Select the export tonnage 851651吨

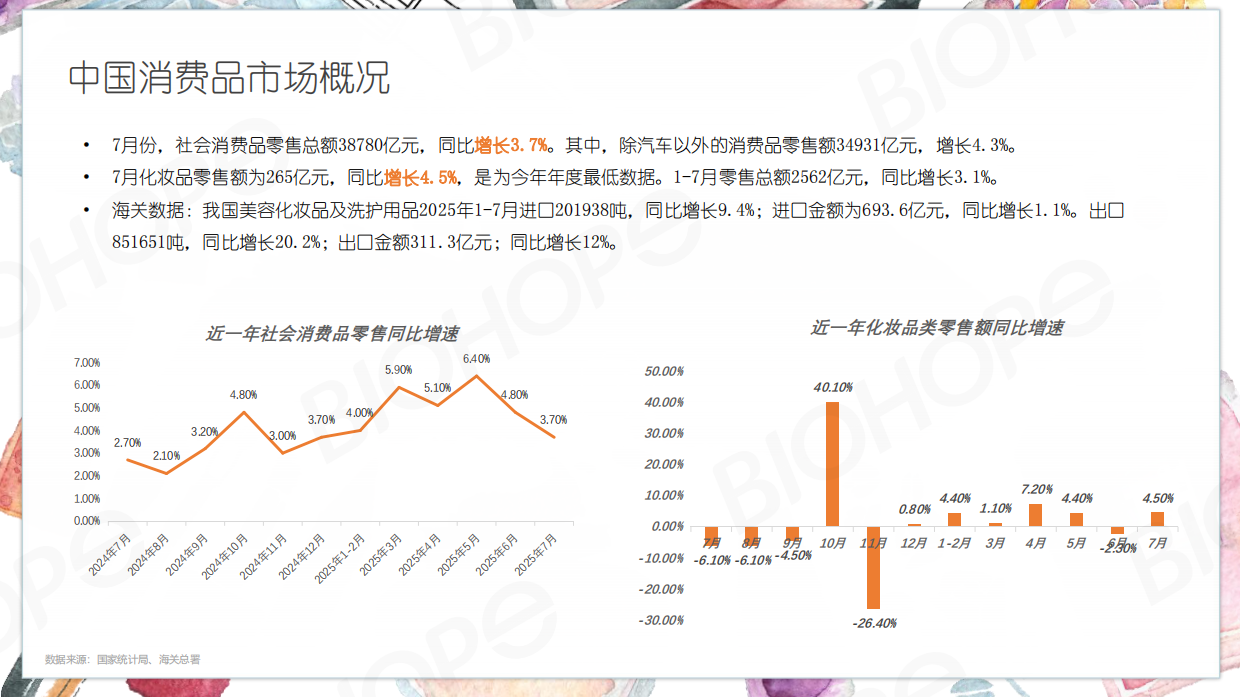click(x=150, y=242)
